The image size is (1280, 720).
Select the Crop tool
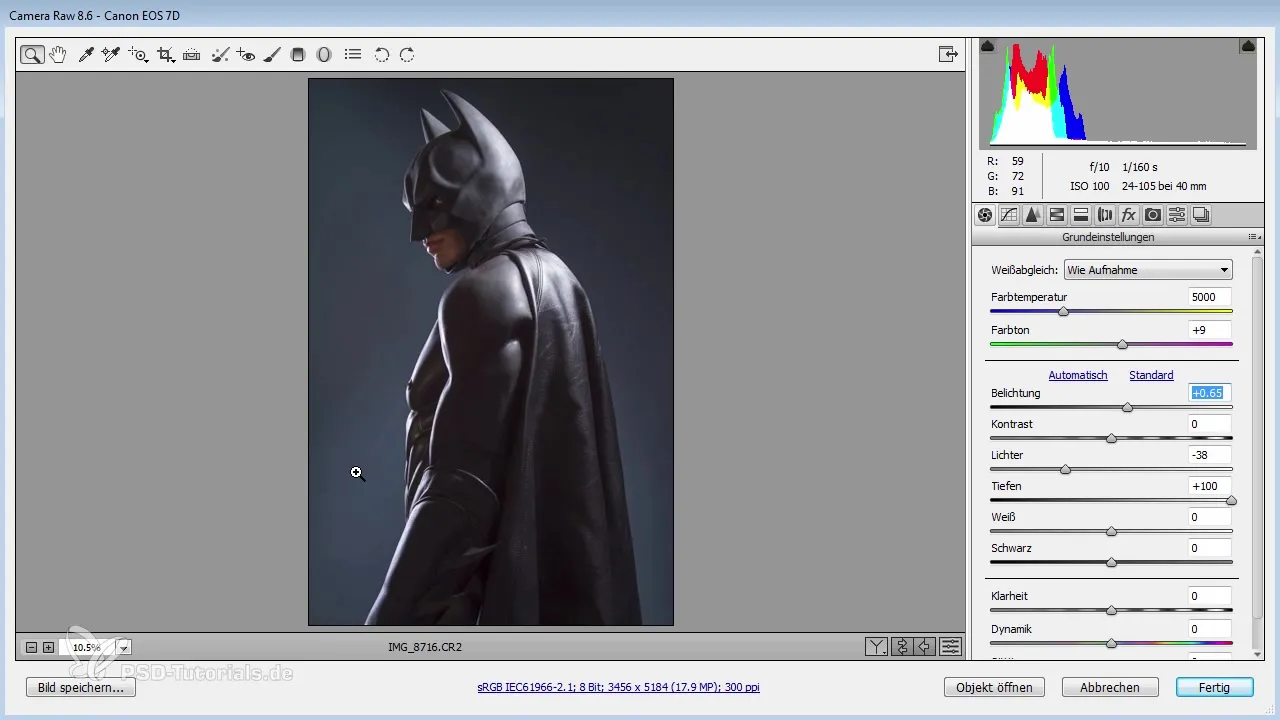(166, 55)
